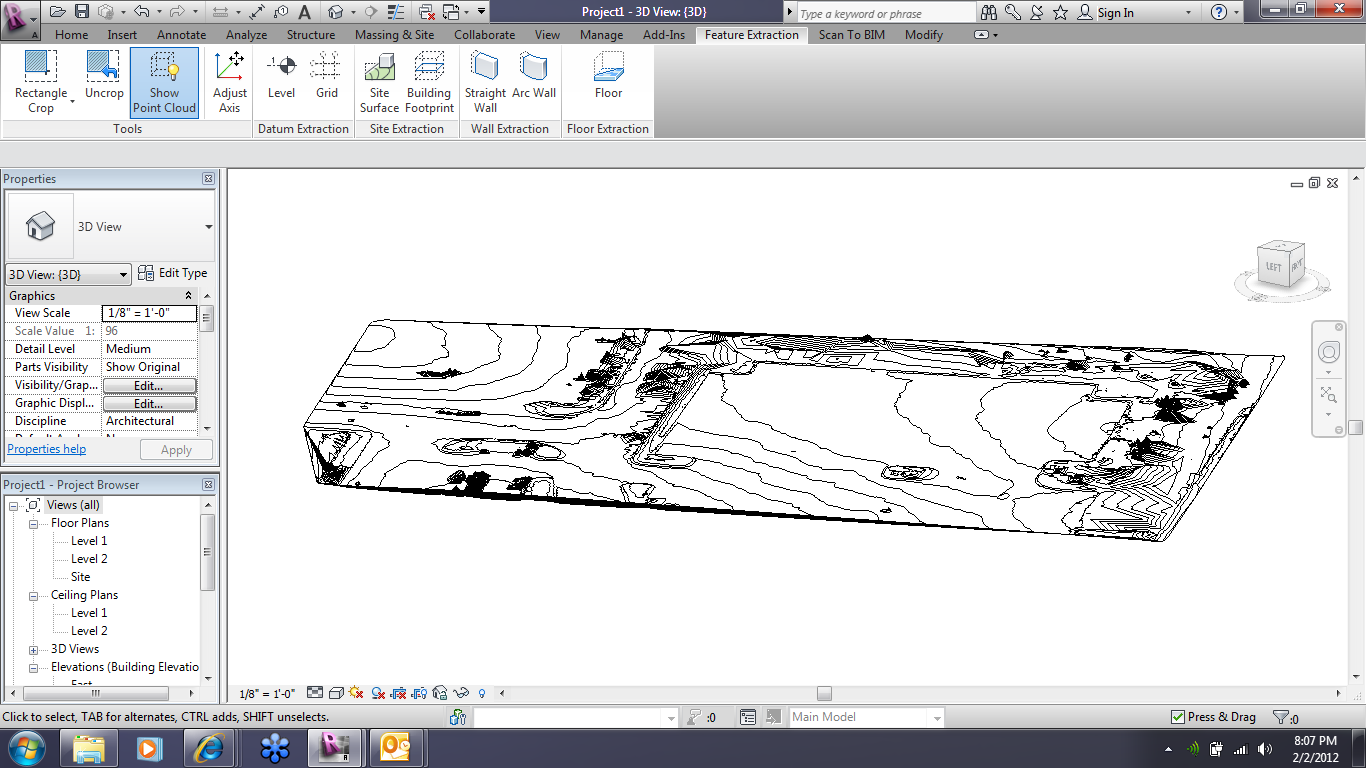Collapse the Floor Plans tree branch

pos(35,522)
